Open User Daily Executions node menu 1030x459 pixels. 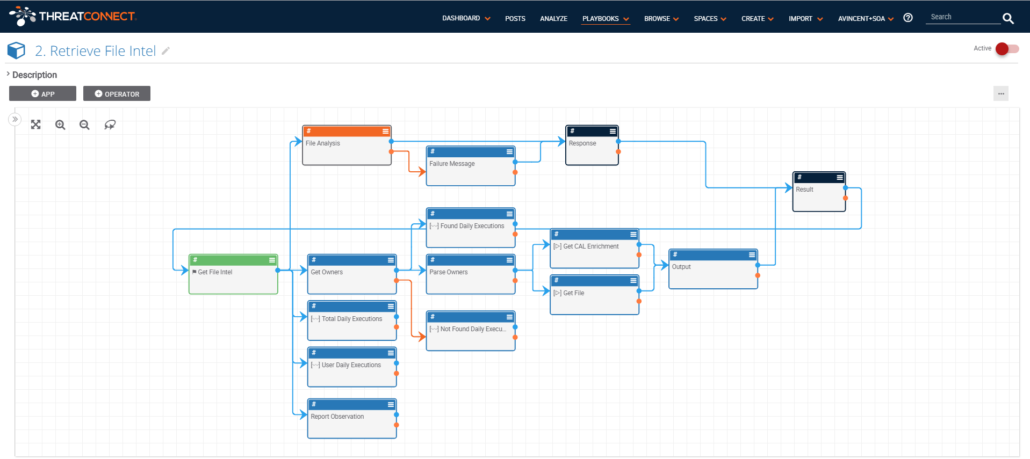tap(391, 353)
